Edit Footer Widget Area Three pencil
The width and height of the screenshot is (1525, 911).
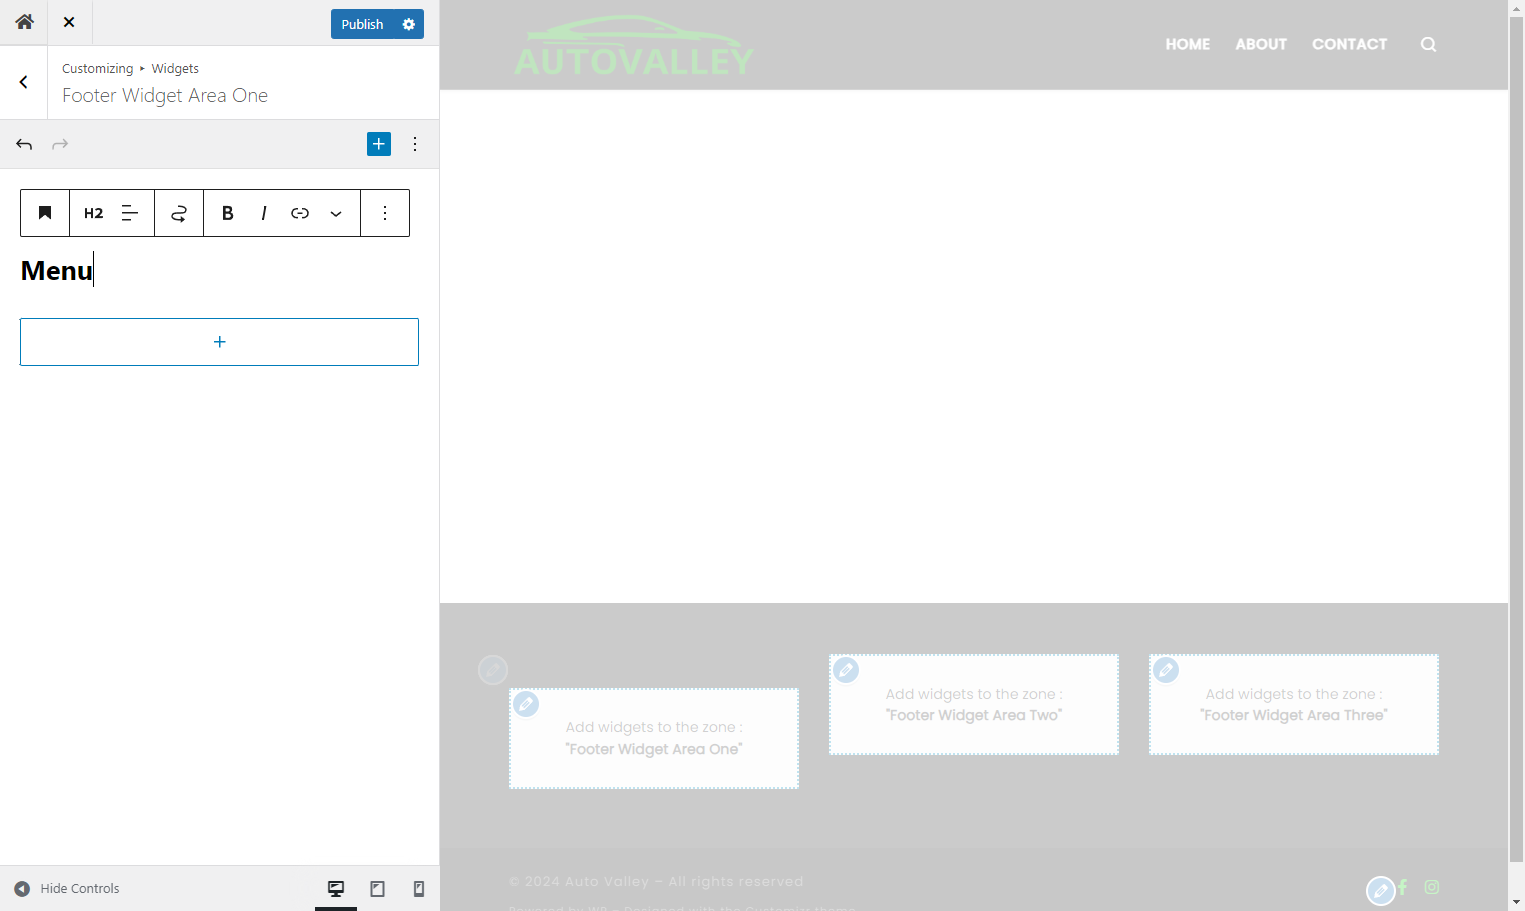tap(1166, 670)
